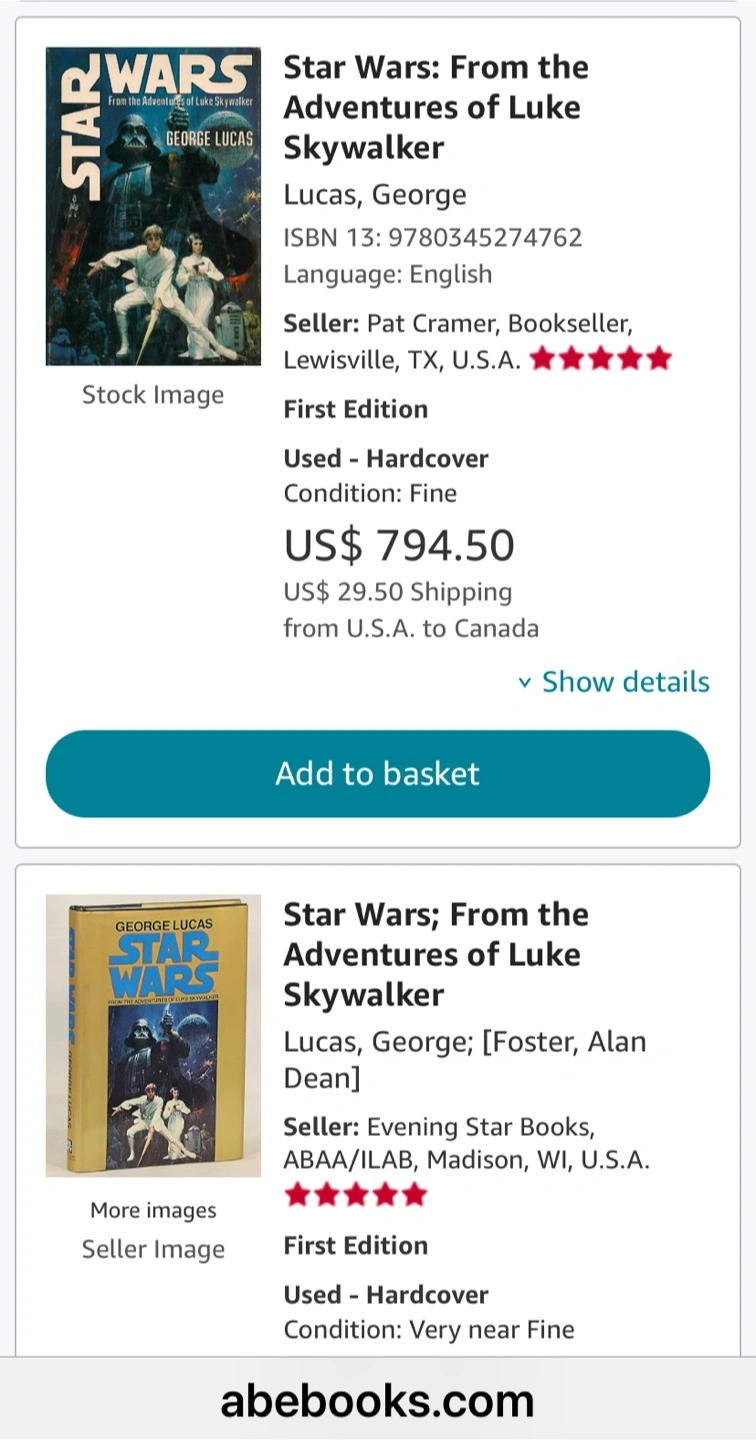View seller Evening Star Books

(x=480, y=1127)
